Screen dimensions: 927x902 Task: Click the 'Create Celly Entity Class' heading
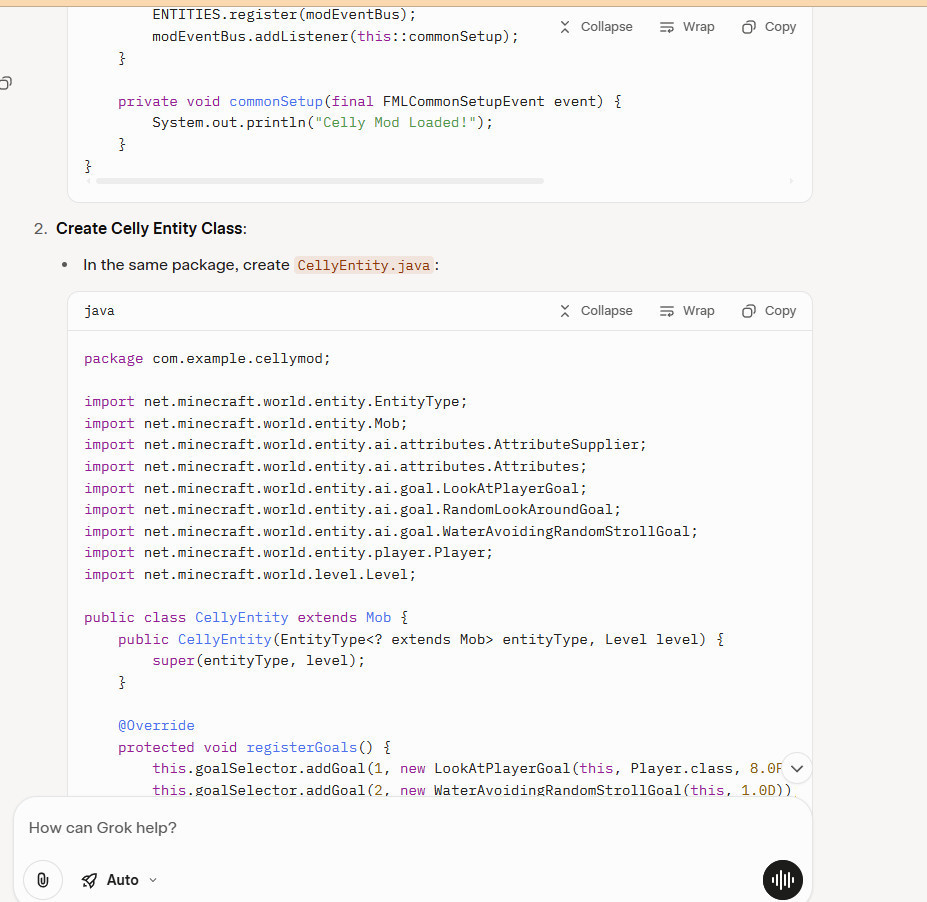[150, 229]
